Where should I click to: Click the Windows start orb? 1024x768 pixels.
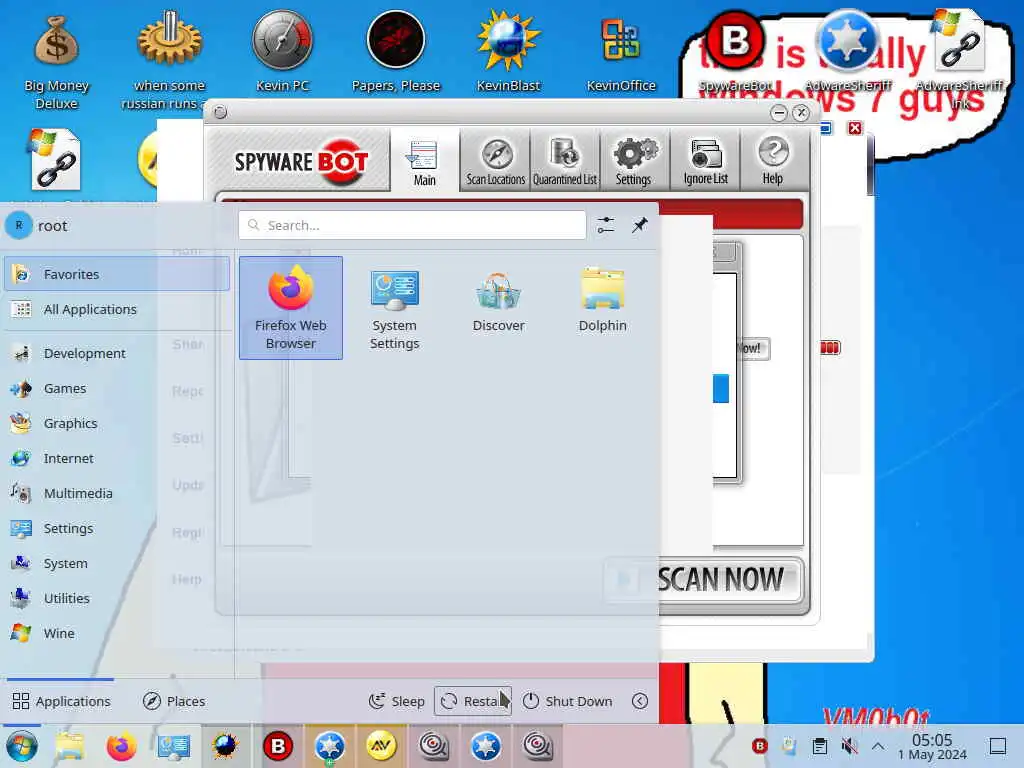pyautogui.click(x=22, y=746)
